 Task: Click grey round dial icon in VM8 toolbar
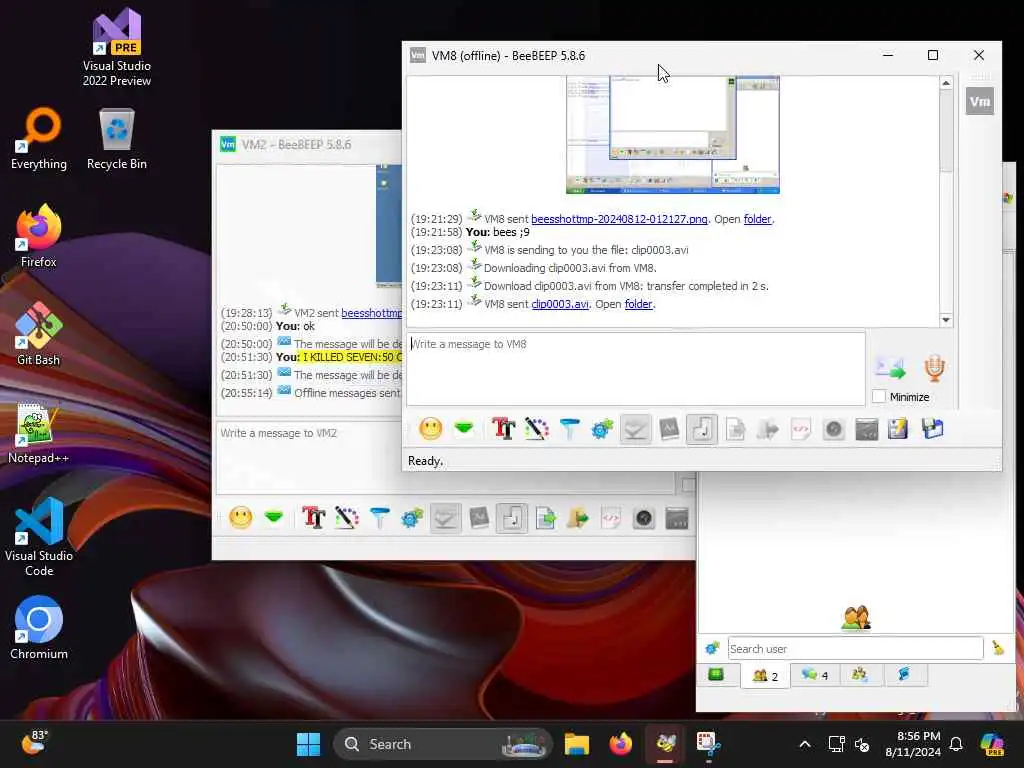834,429
